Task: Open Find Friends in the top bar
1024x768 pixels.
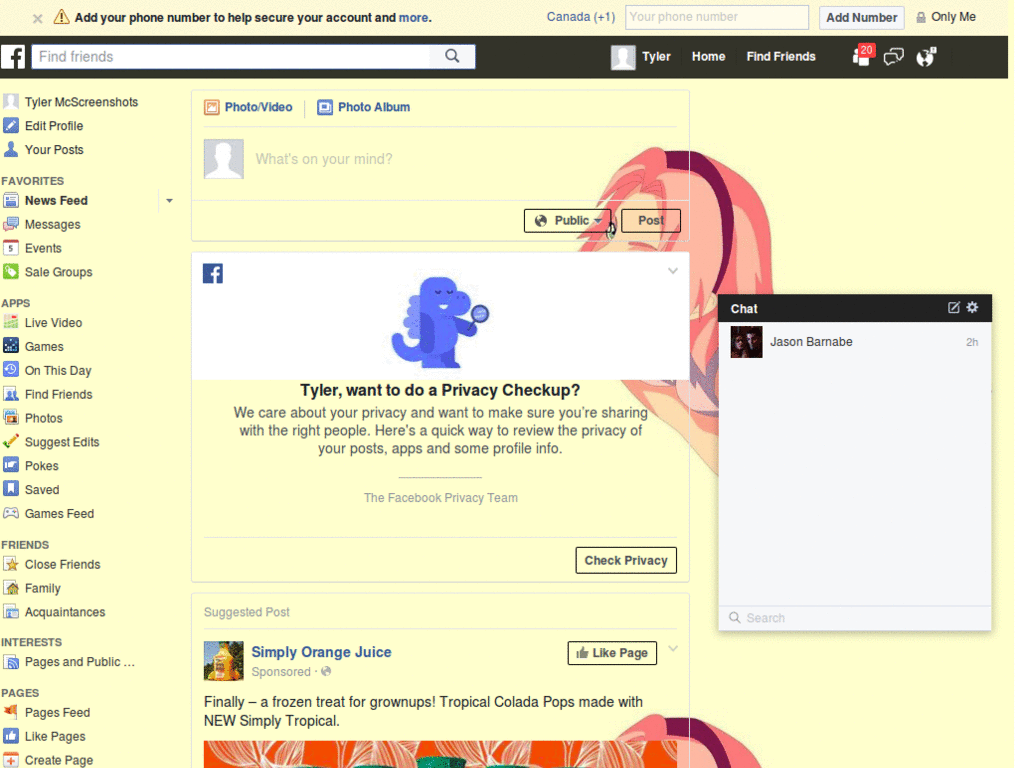Action: click(x=781, y=57)
